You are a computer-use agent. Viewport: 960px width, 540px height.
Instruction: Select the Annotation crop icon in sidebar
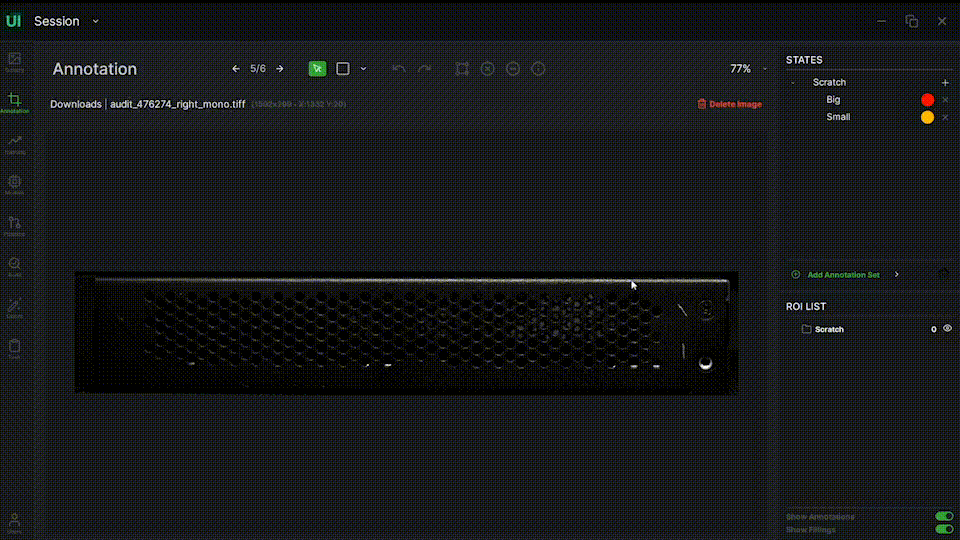pyautogui.click(x=15, y=102)
